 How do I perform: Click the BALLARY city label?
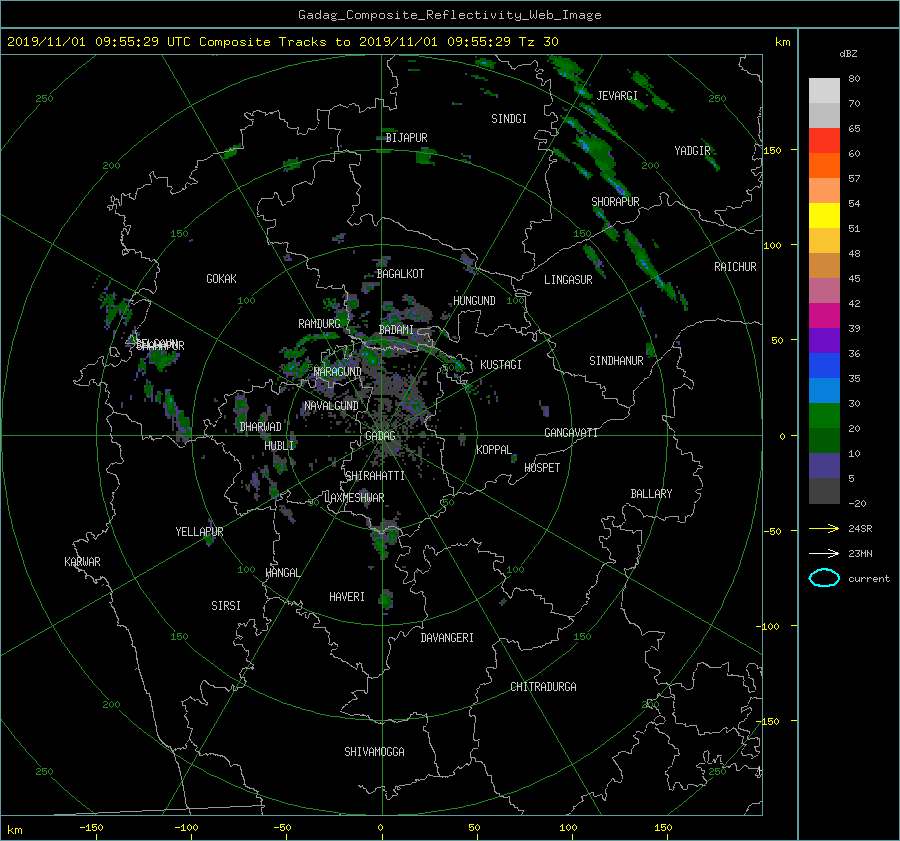(x=651, y=494)
